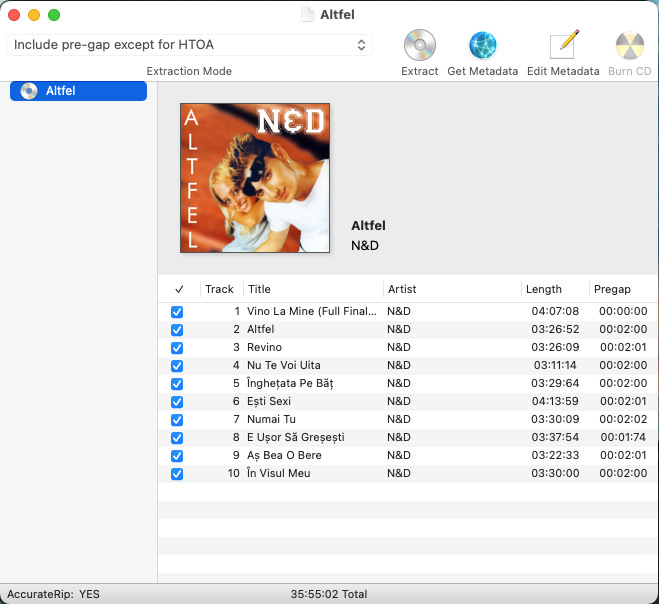
Task: Click length 03:26:52 of track 2
Action: coord(555,329)
